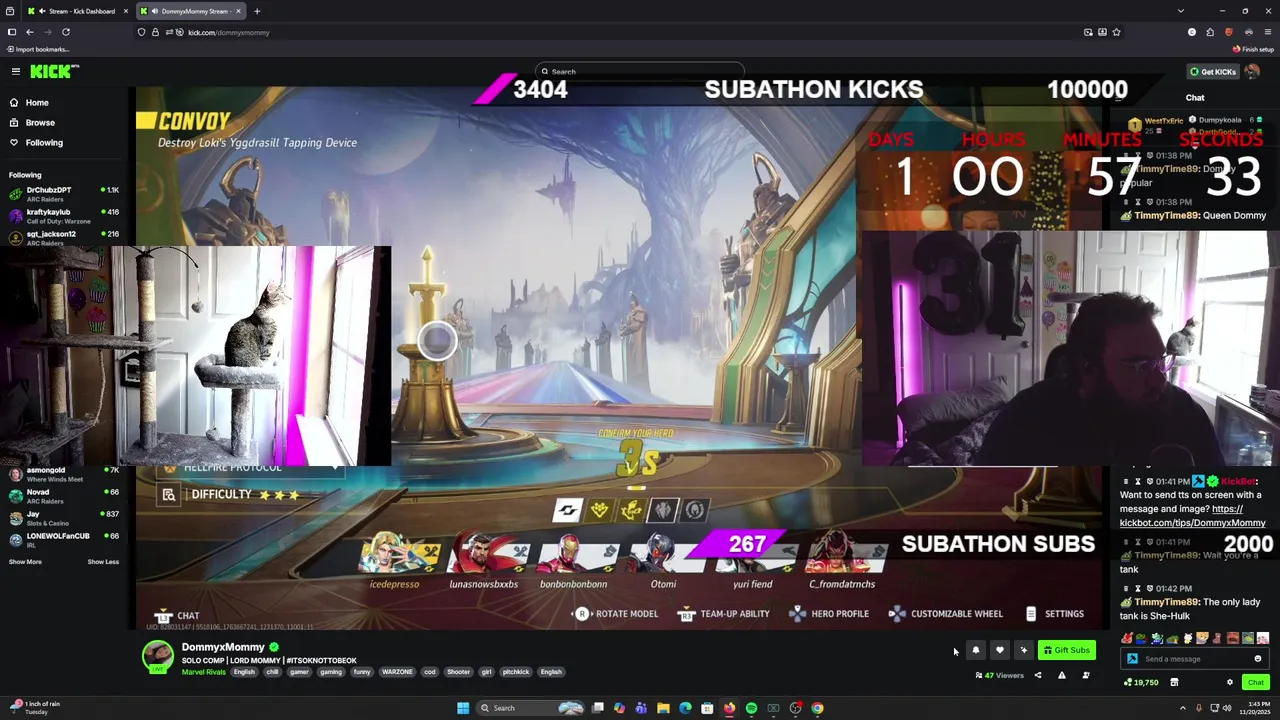Click the share stream icon
The height and width of the screenshot is (720, 1280).
(1038, 675)
